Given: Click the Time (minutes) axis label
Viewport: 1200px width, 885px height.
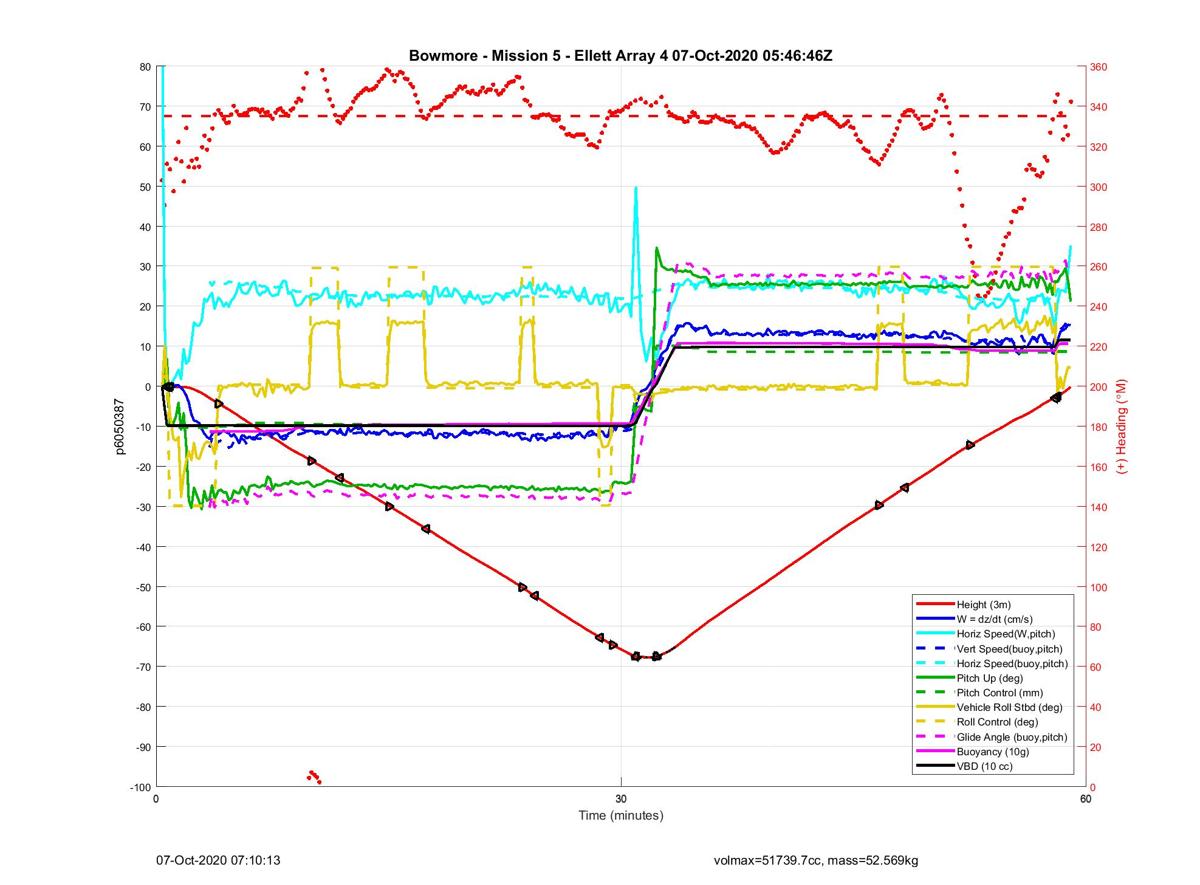Looking at the screenshot, I should 621,815.
